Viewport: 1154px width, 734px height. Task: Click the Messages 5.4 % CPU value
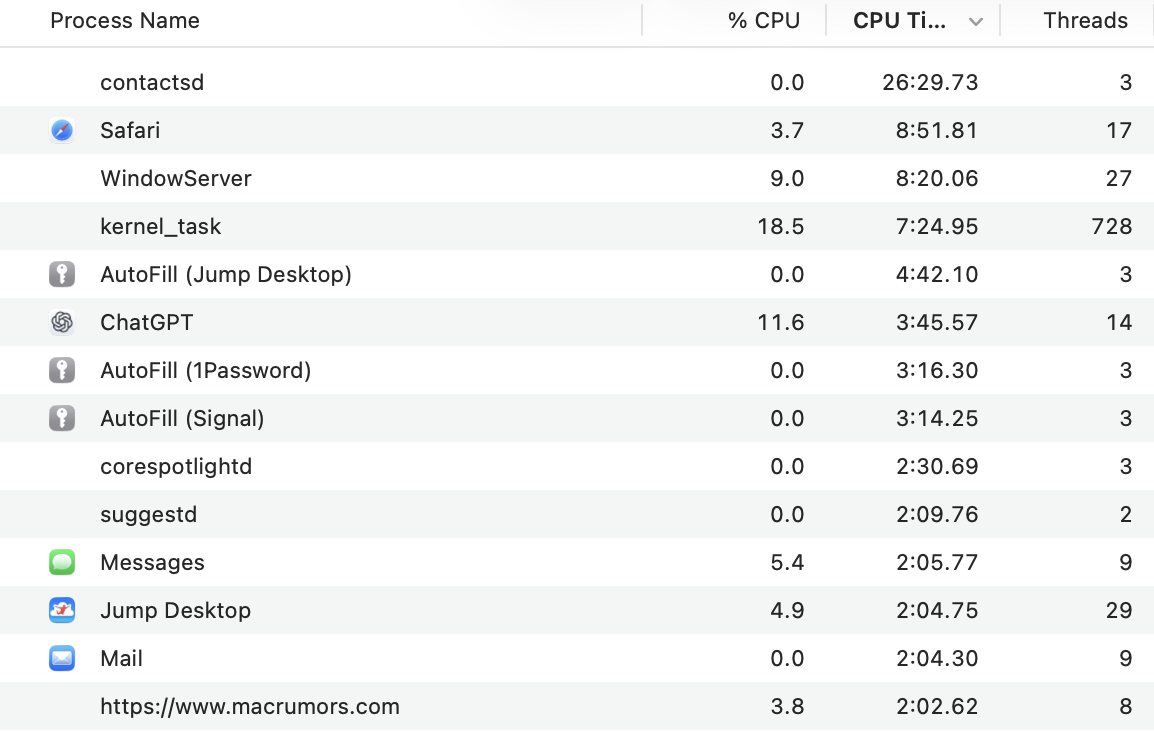coord(787,562)
